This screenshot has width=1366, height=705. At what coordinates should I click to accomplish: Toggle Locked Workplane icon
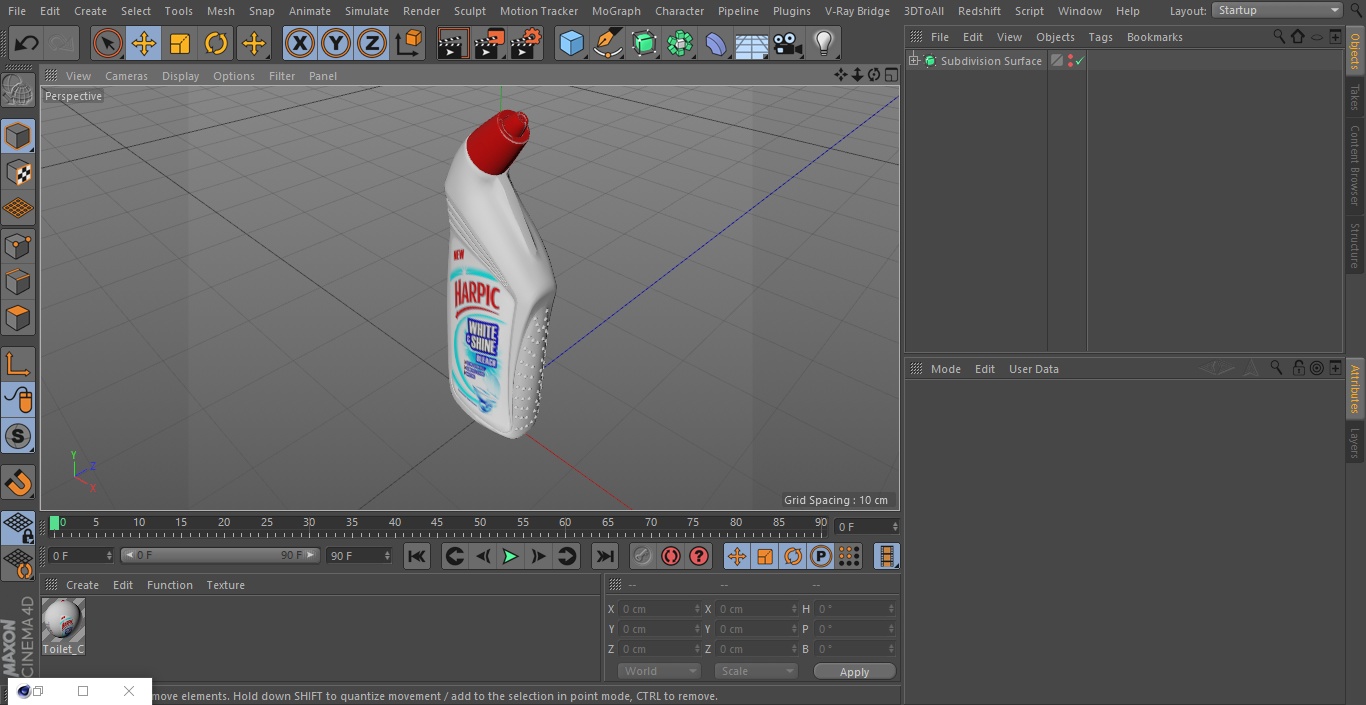click(x=18, y=528)
